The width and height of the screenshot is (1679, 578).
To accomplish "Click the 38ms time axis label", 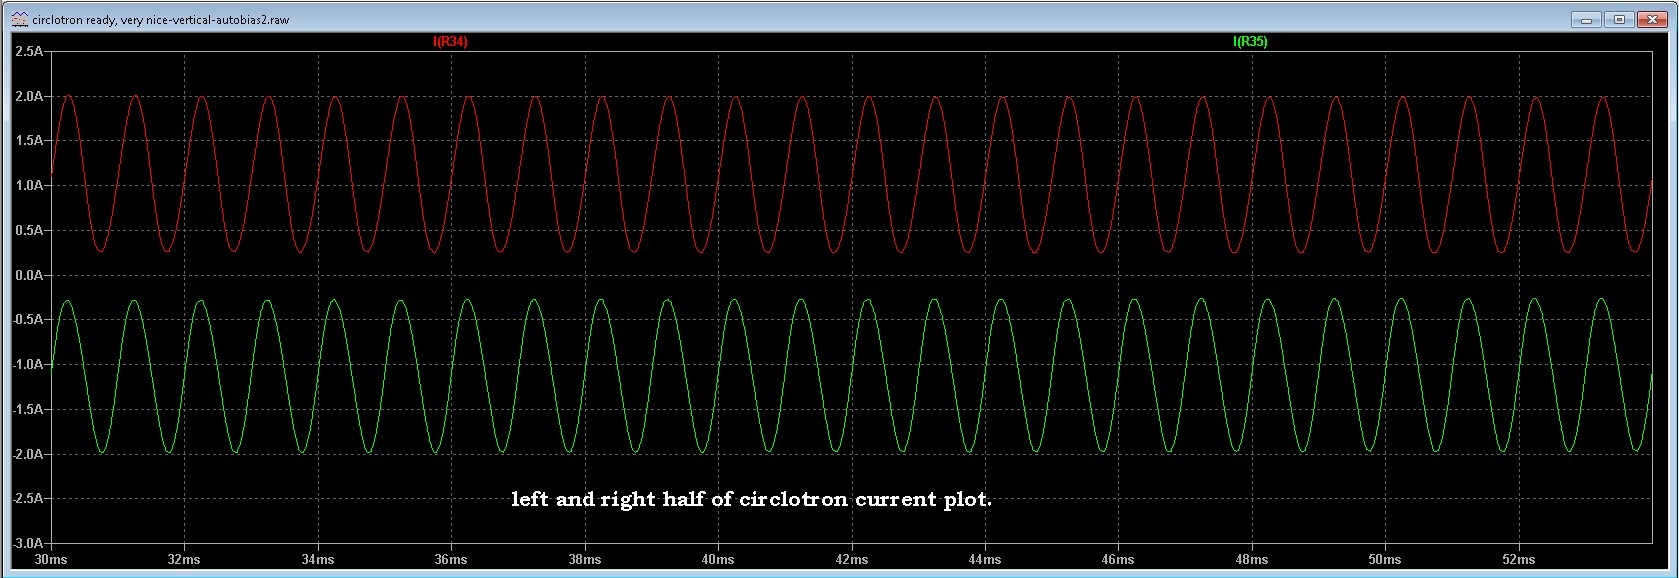I will pos(585,559).
